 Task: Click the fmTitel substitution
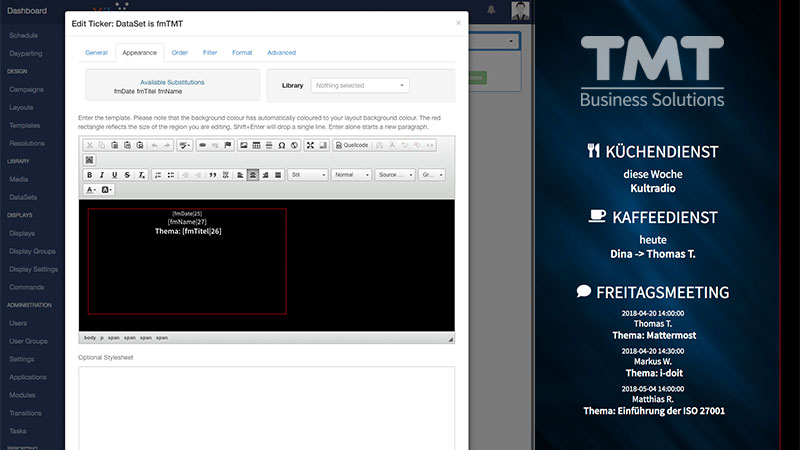pos(146,91)
